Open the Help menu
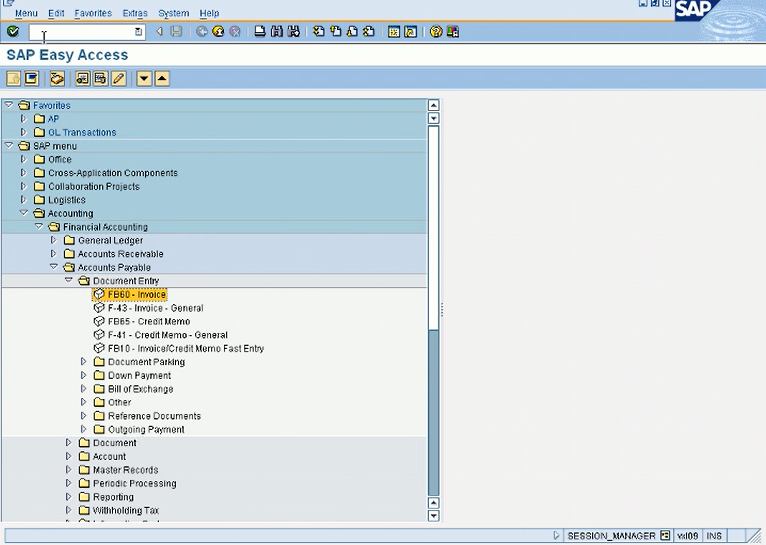 click(x=209, y=13)
